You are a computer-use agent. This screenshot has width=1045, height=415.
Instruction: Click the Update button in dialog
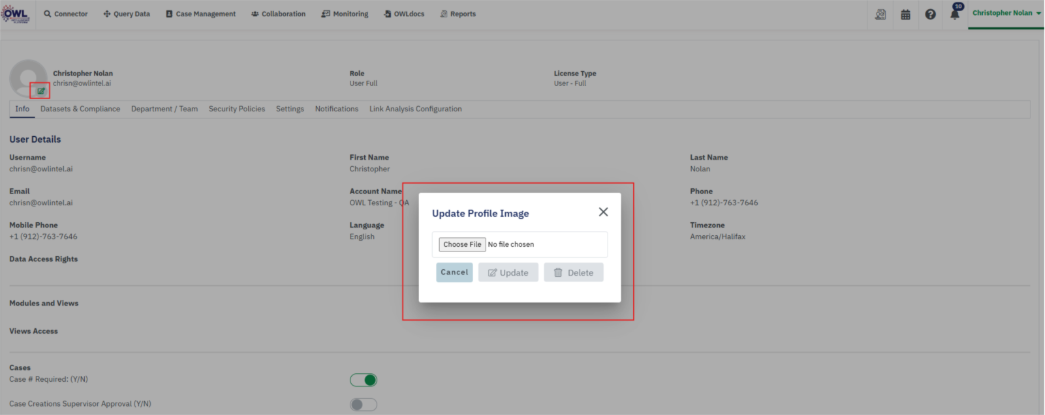[508, 272]
